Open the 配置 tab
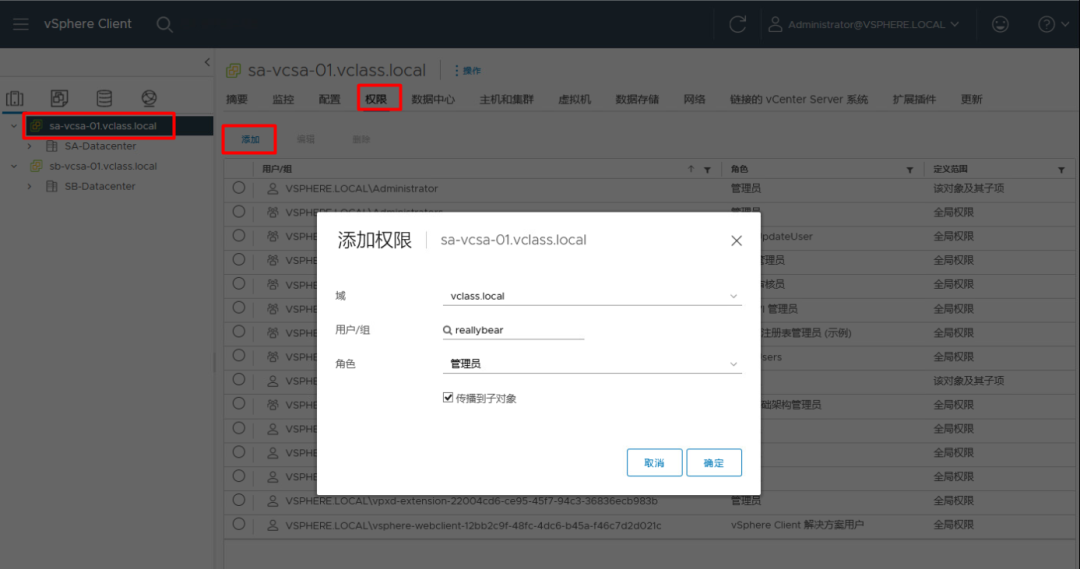The image size is (1080, 569). click(329, 99)
